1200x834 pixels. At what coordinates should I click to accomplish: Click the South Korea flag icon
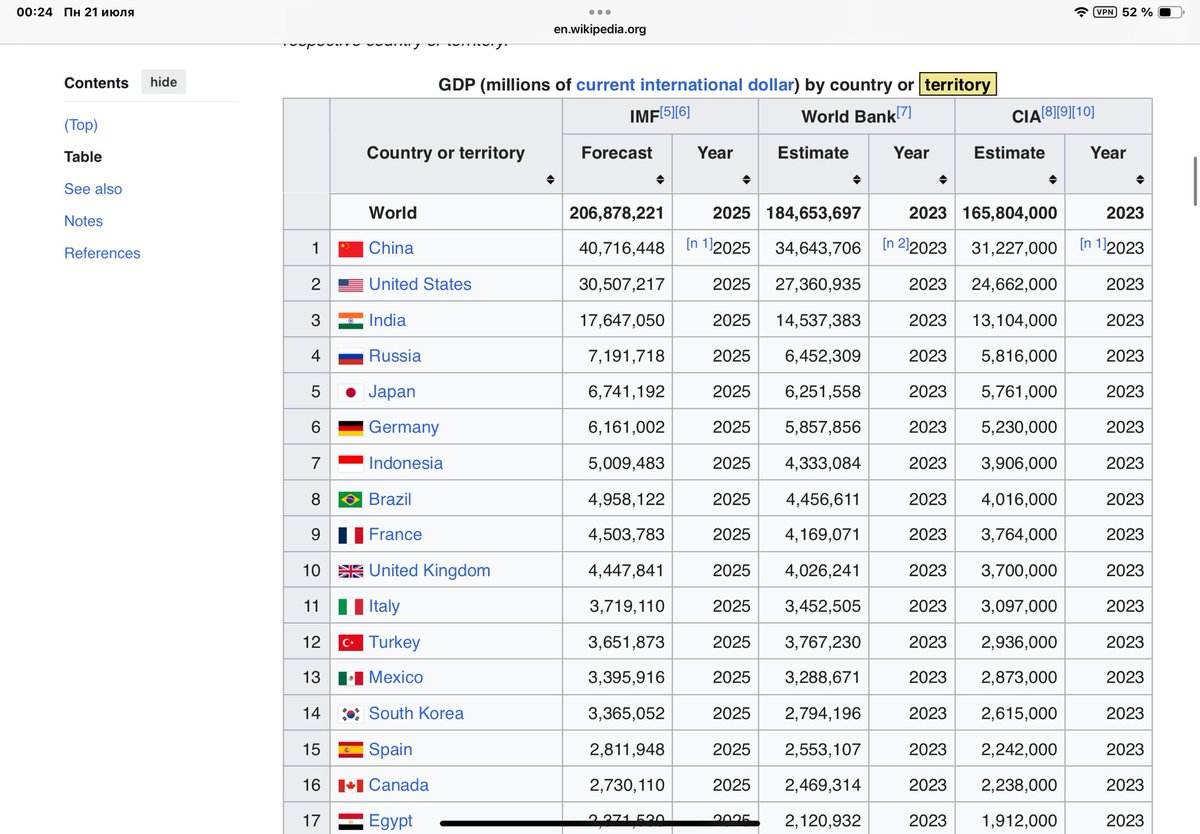pyautogui.click(x=350, y=714)
